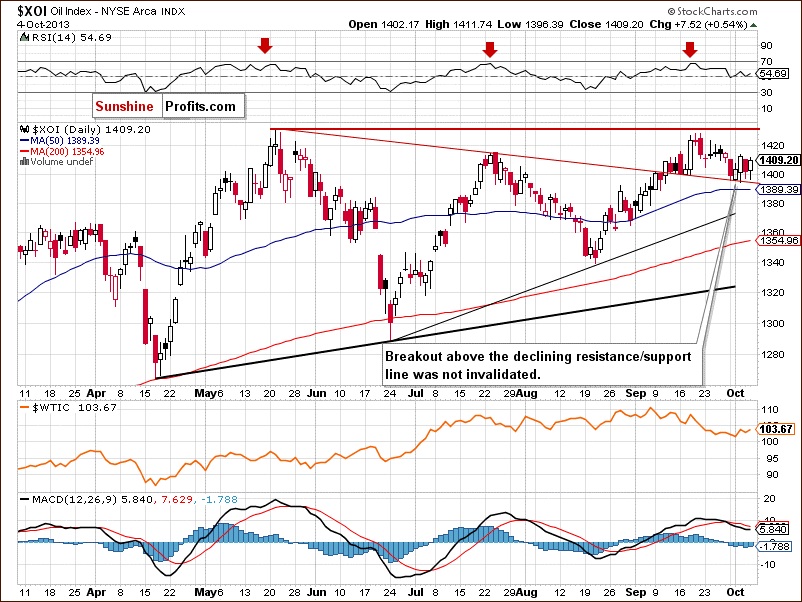
Task: Select the MA(50) 1389.39 legend label
Action: [65, 141]
